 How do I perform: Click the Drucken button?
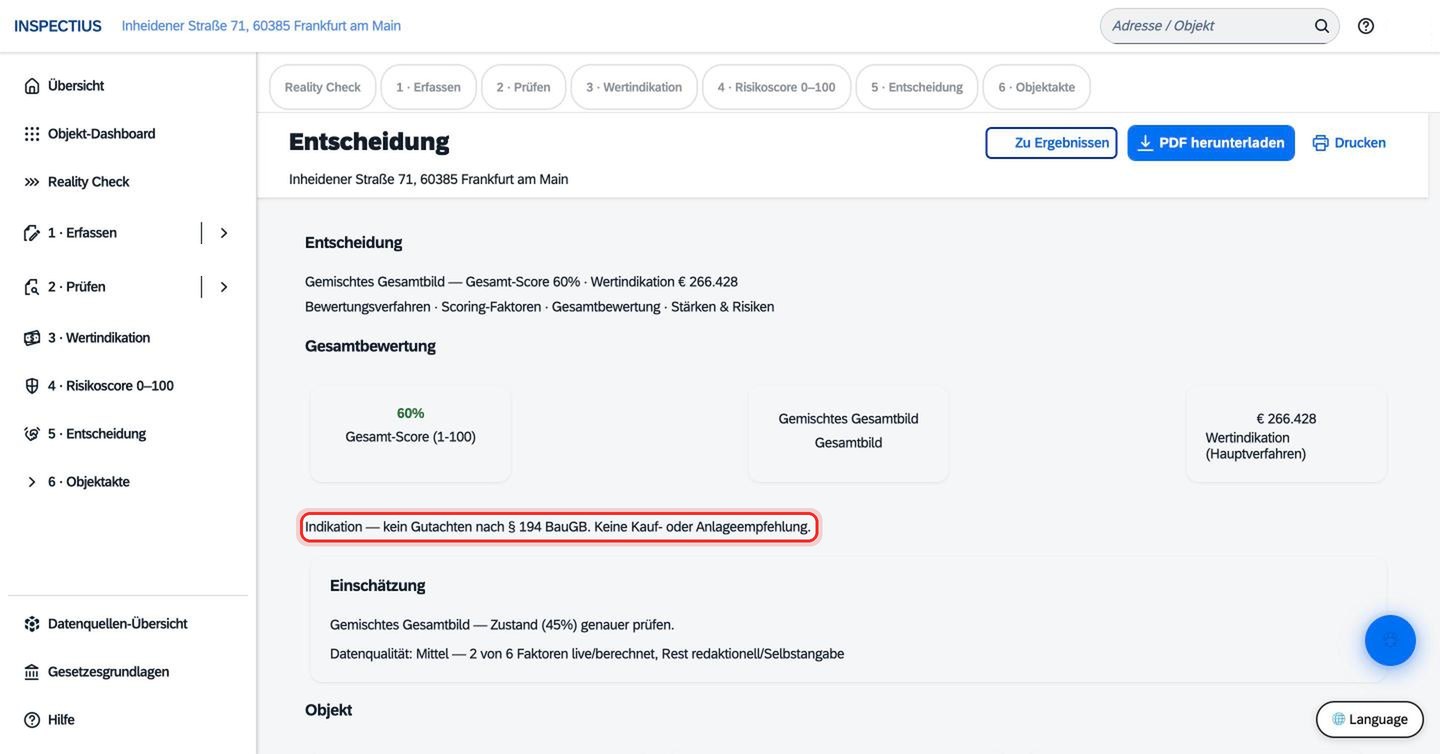click(x=1349, y=143)
